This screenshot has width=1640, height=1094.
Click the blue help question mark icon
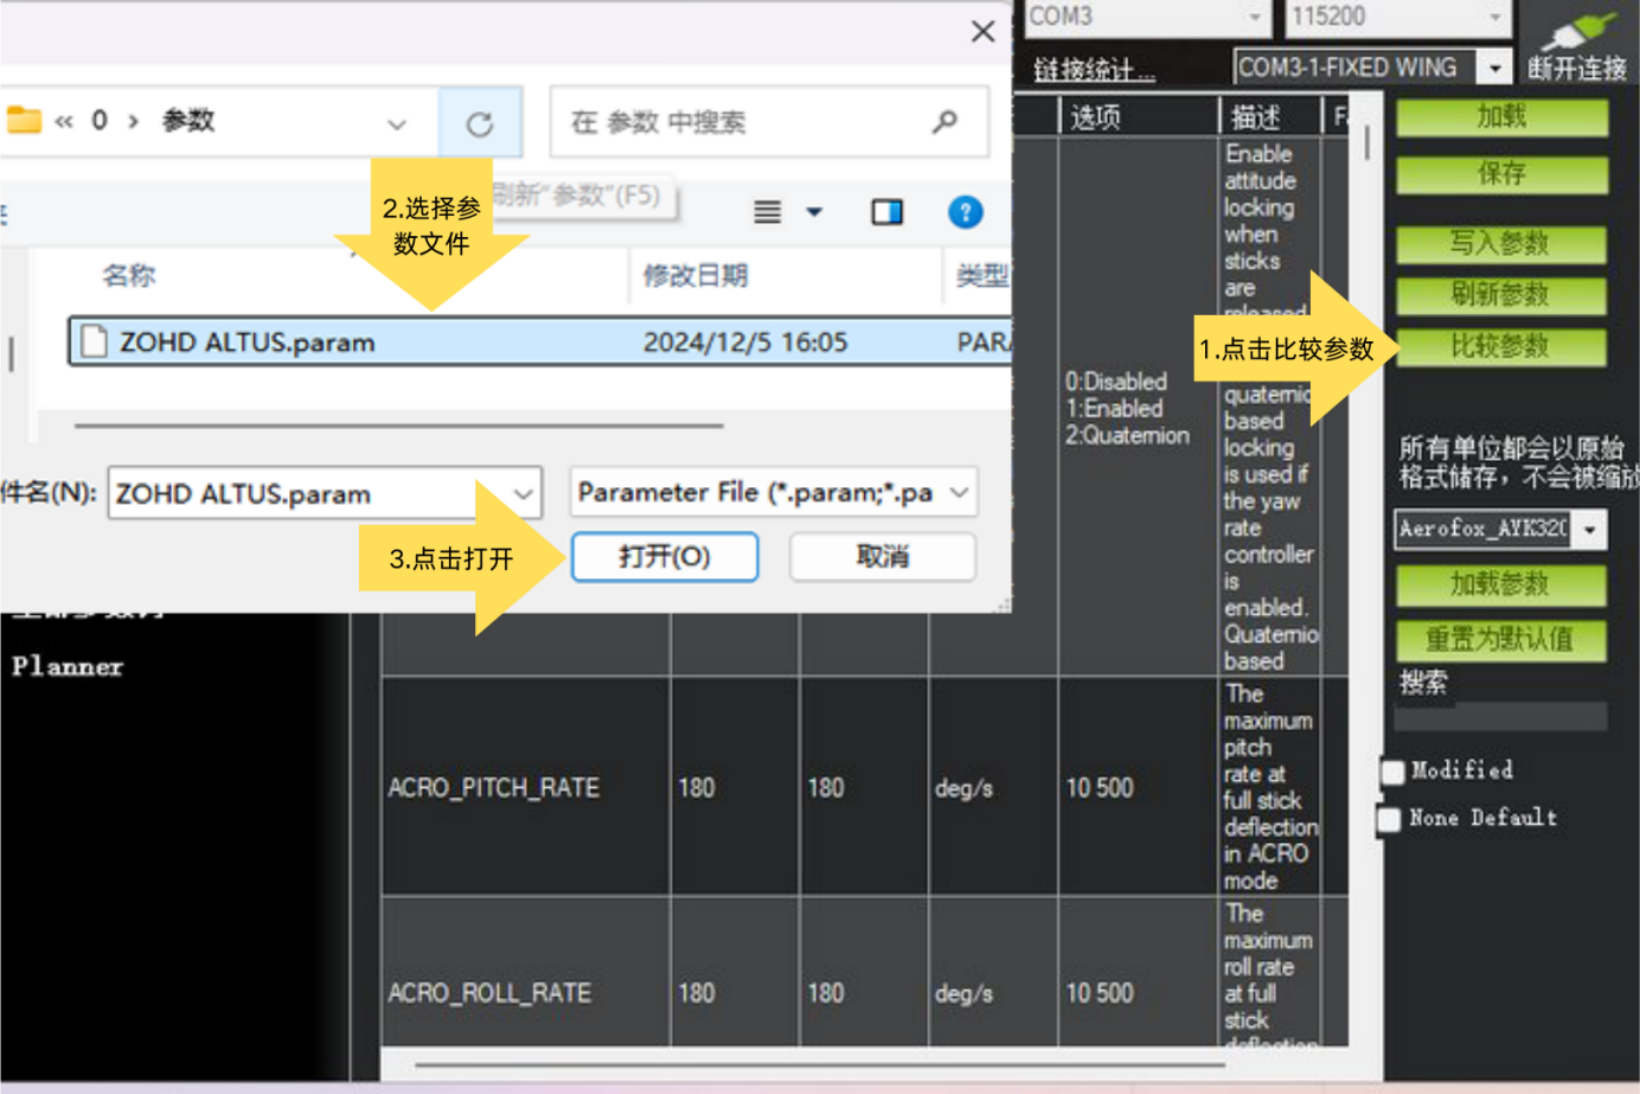point(965,212)
